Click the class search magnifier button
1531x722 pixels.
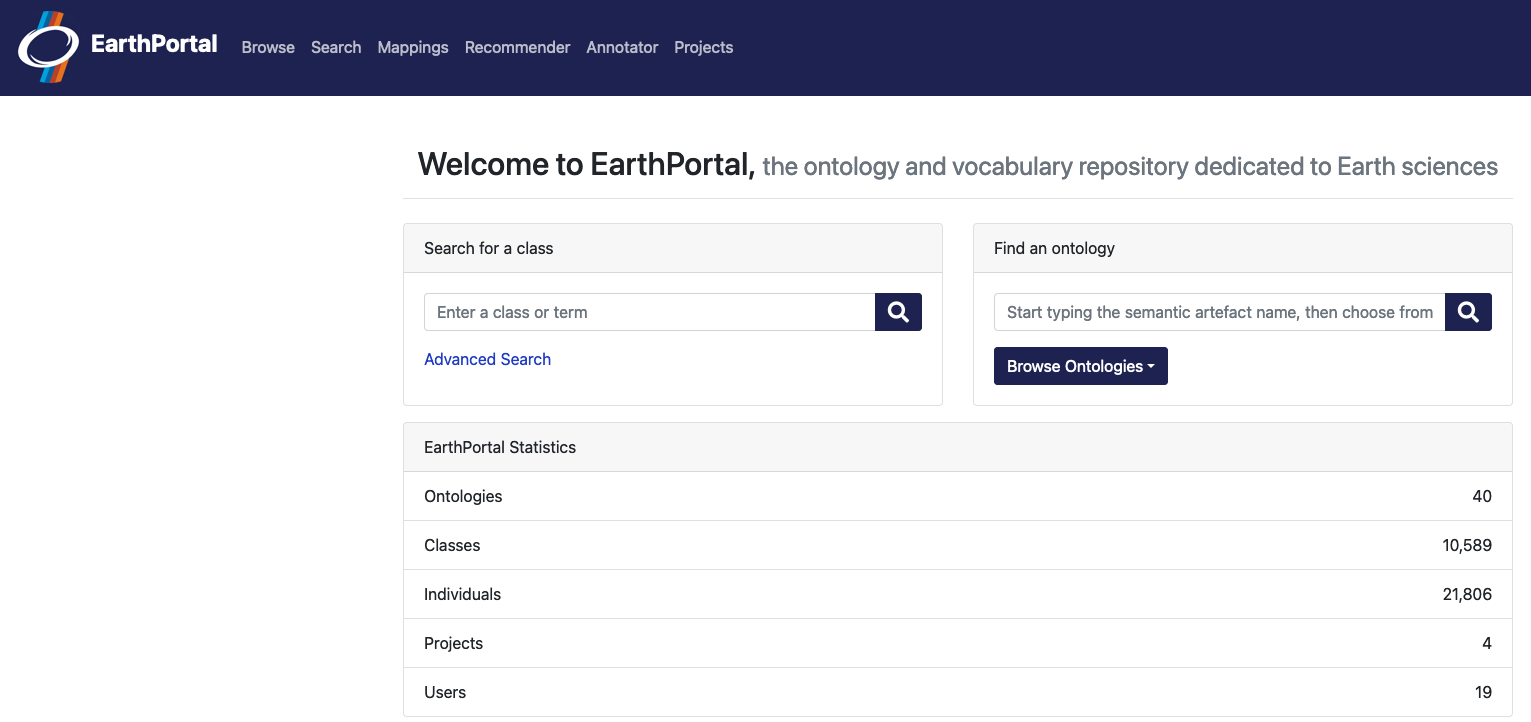(898, 312)
